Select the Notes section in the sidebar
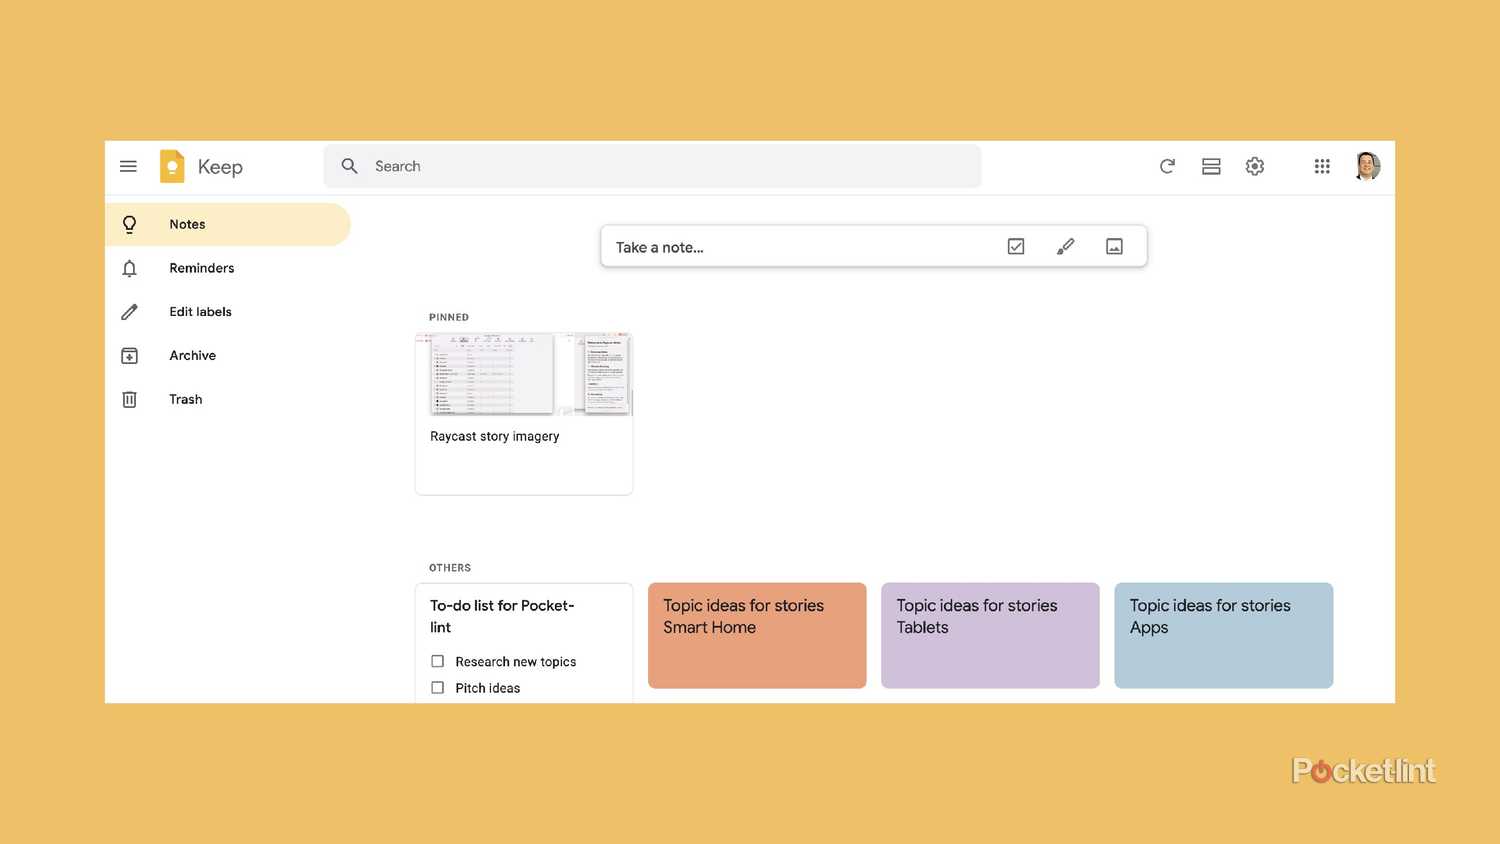The image size is (1500, 844). (x=187, y=224)
